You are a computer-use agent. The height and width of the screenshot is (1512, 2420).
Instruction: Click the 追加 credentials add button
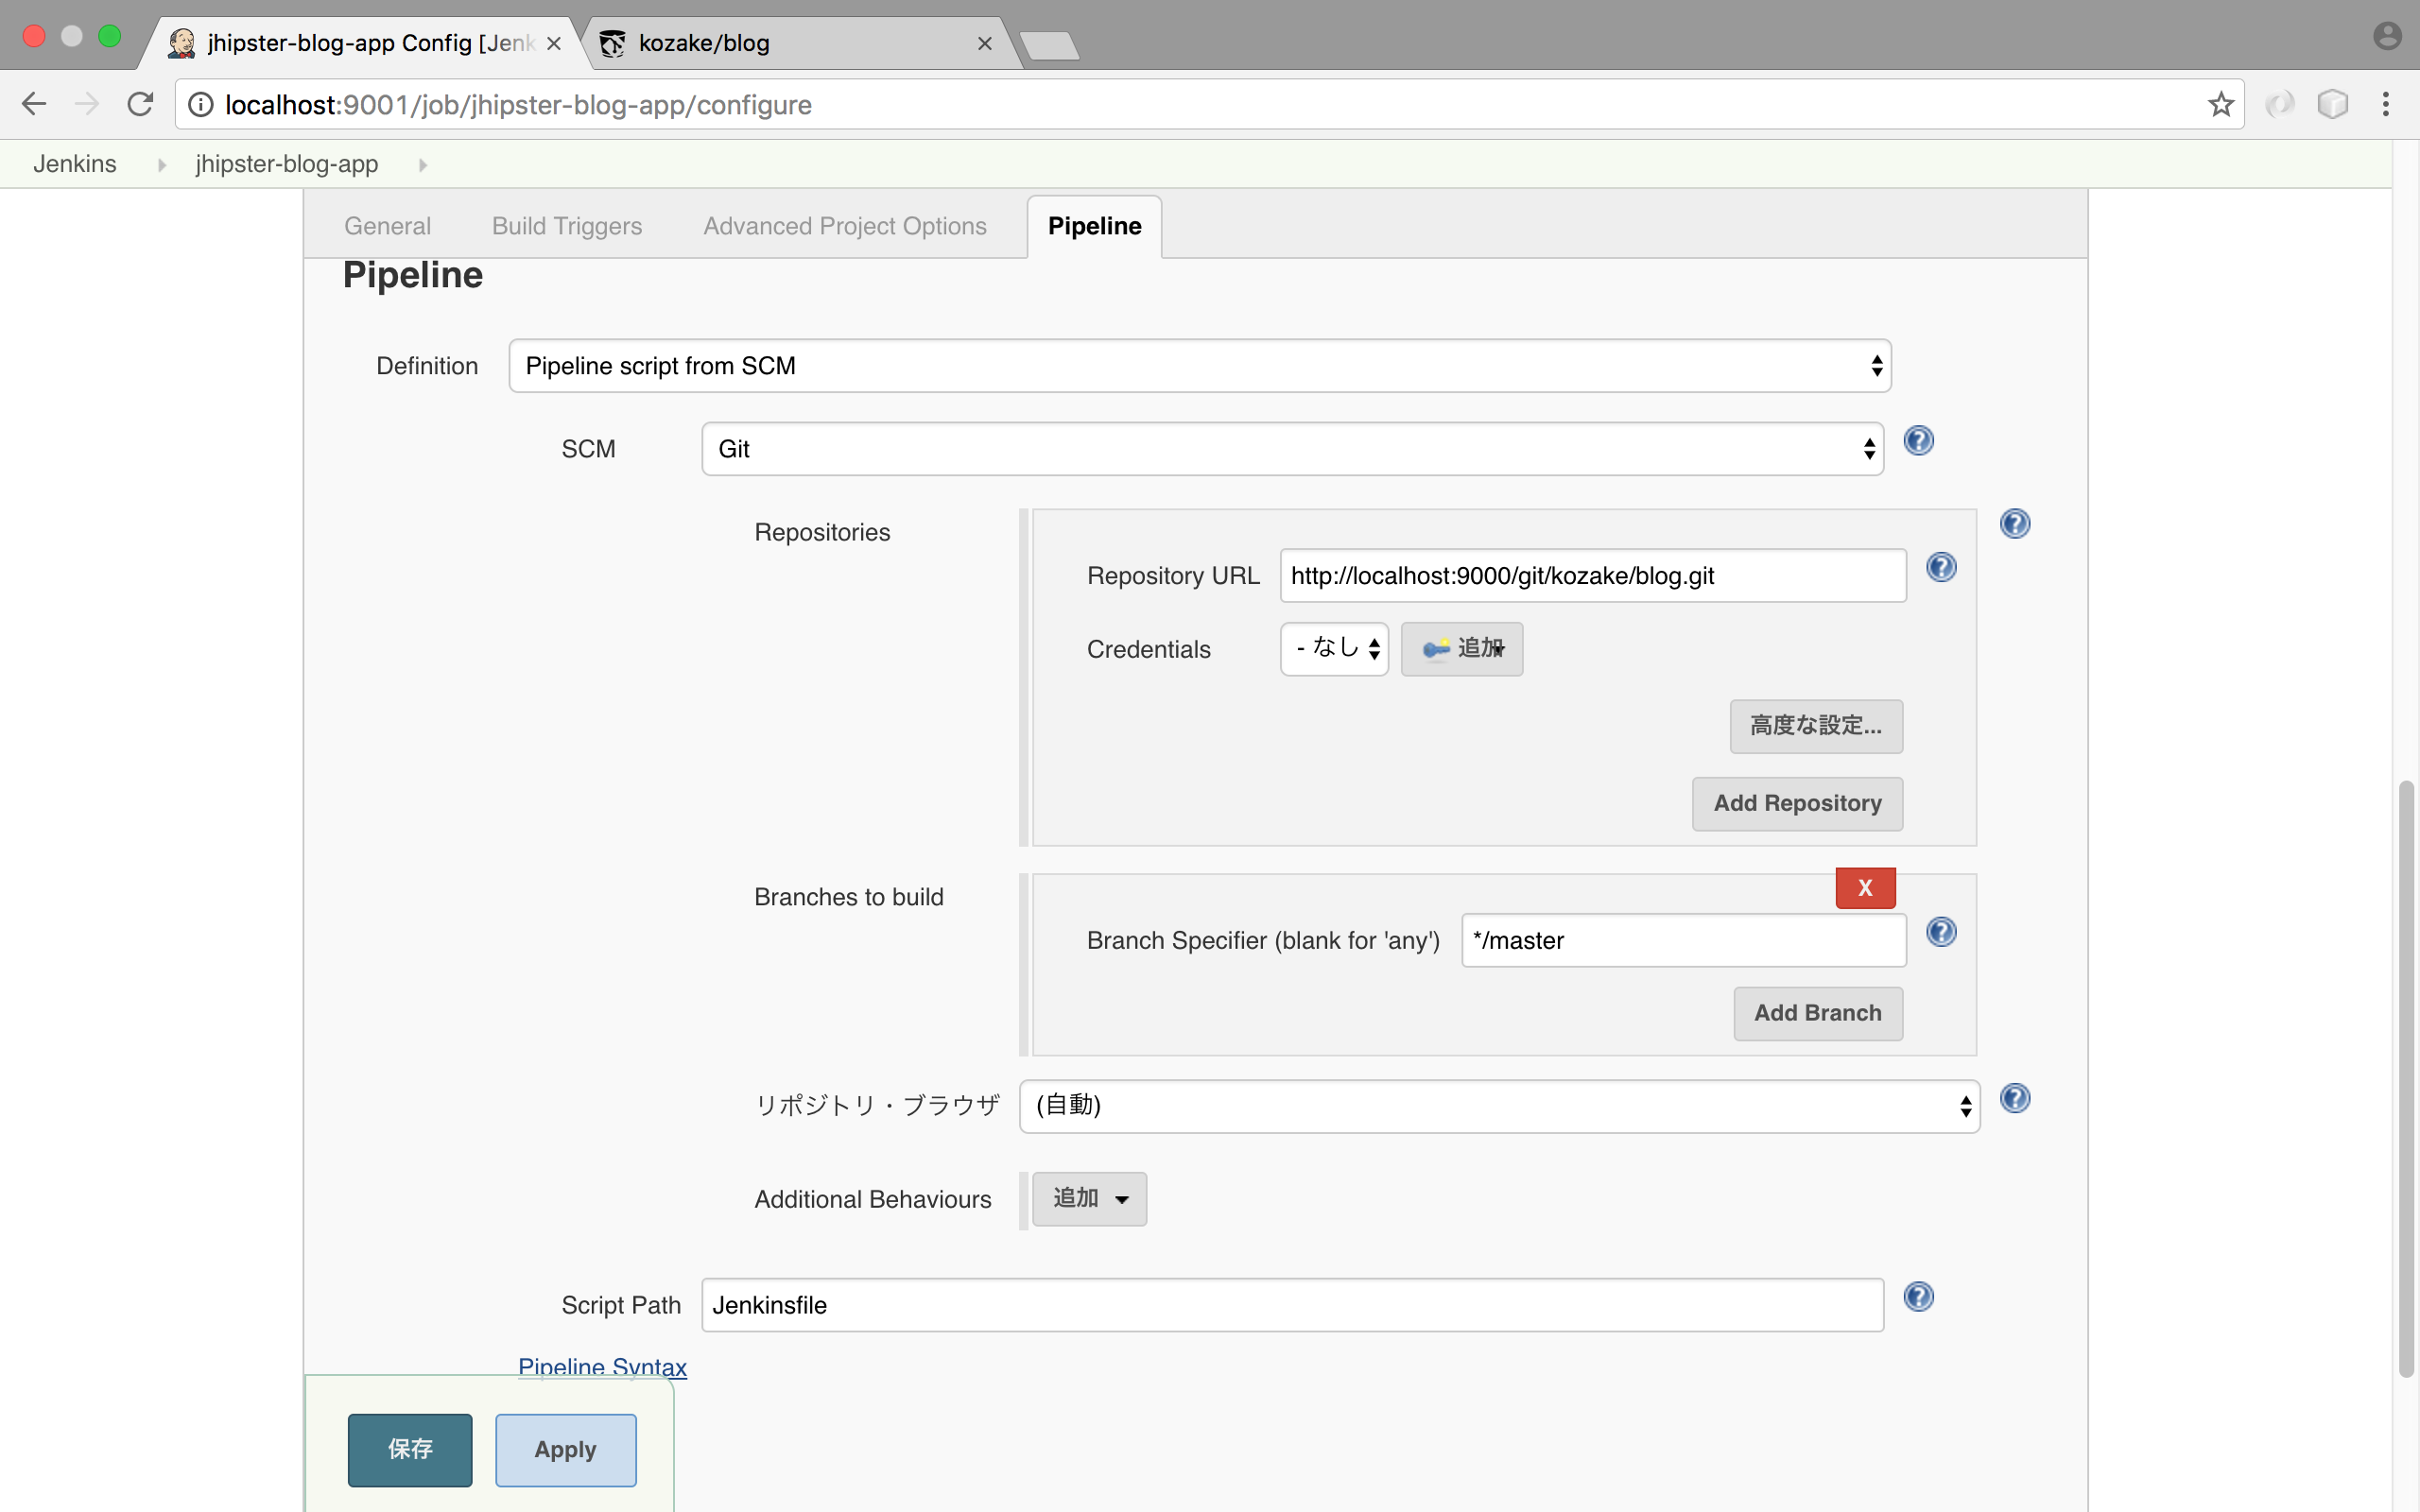click(1462, 649)
